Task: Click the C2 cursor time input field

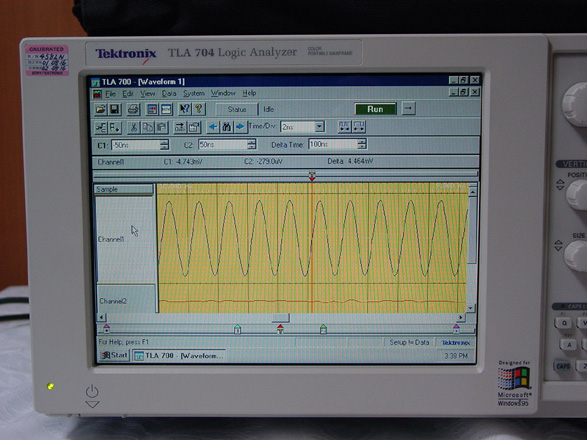Action: pos(223,145)
